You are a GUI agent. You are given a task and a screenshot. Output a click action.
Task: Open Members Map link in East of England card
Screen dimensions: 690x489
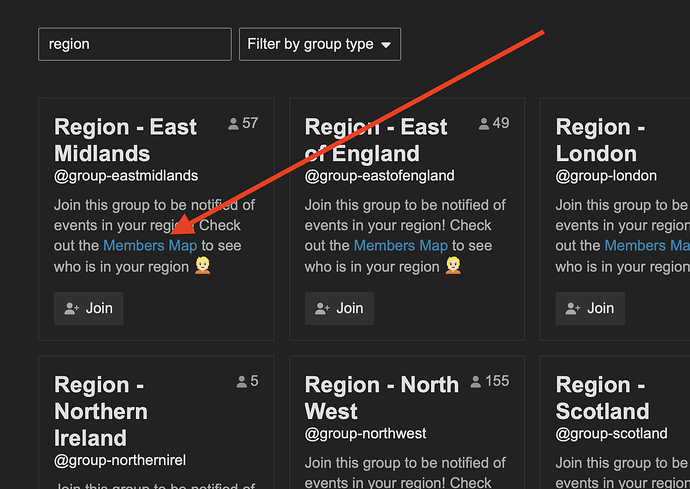tap(400, 246)
